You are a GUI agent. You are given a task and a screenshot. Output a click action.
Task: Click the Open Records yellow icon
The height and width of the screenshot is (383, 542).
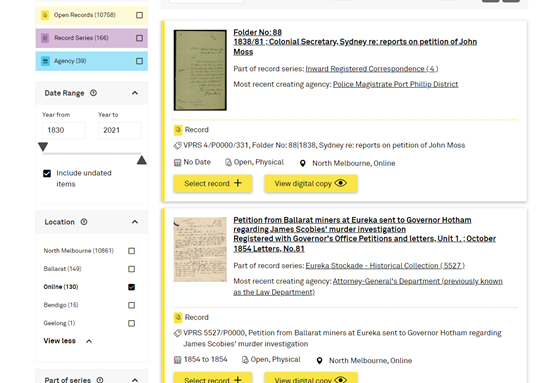pos(45,15)
